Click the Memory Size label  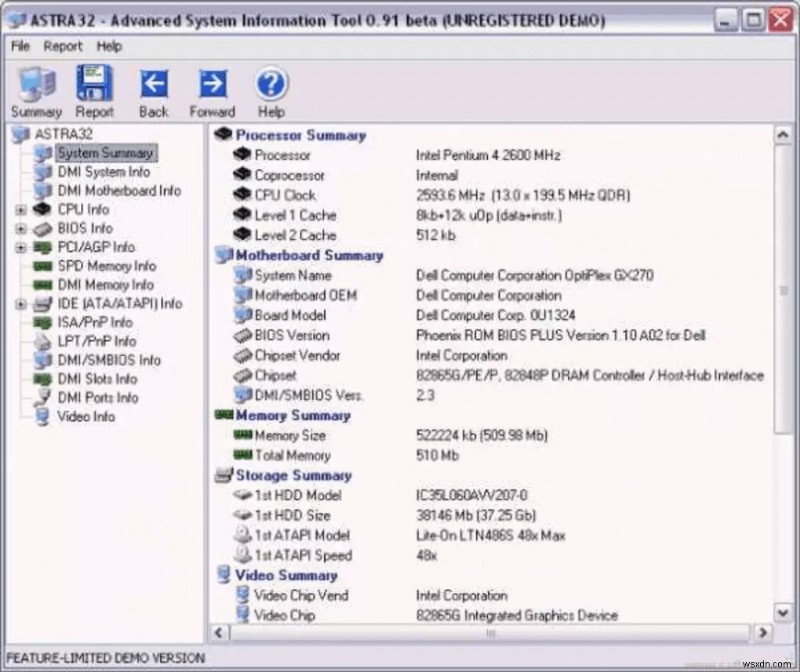coord(290,435)
